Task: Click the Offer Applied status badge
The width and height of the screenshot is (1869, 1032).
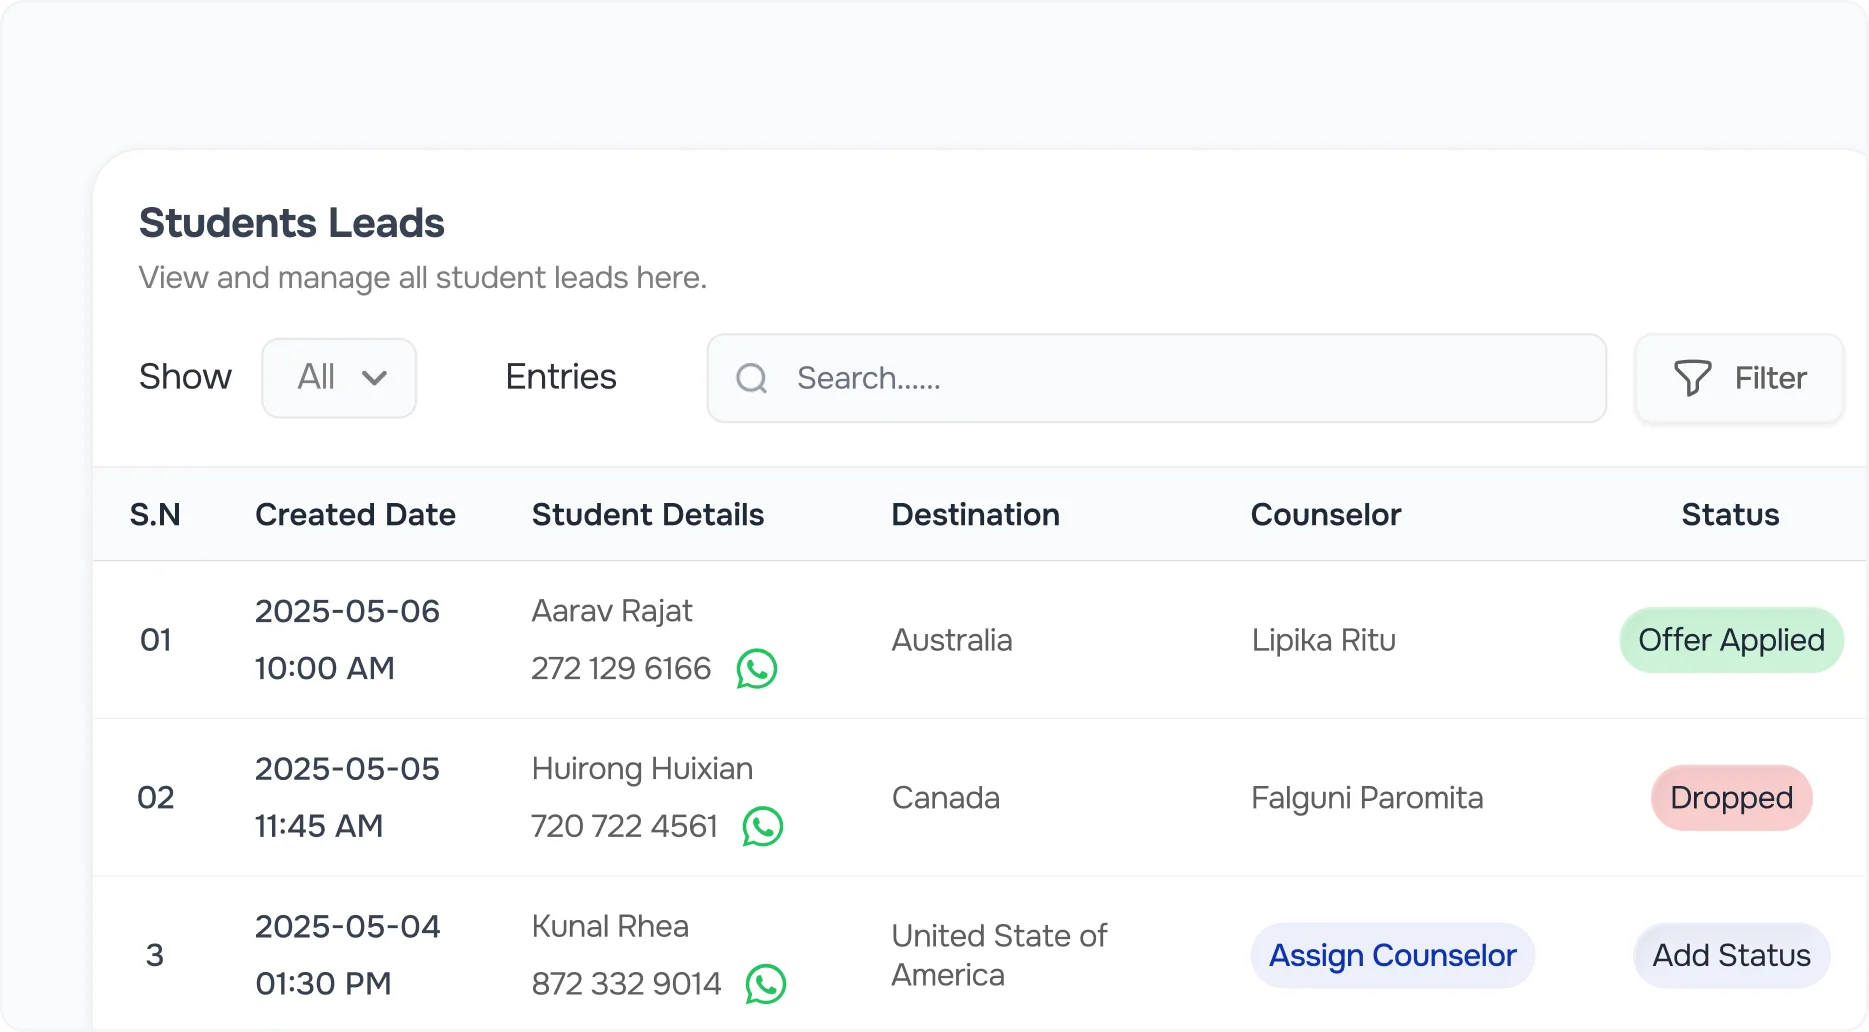Action: pyautogui.click(x=1731, y=640)
